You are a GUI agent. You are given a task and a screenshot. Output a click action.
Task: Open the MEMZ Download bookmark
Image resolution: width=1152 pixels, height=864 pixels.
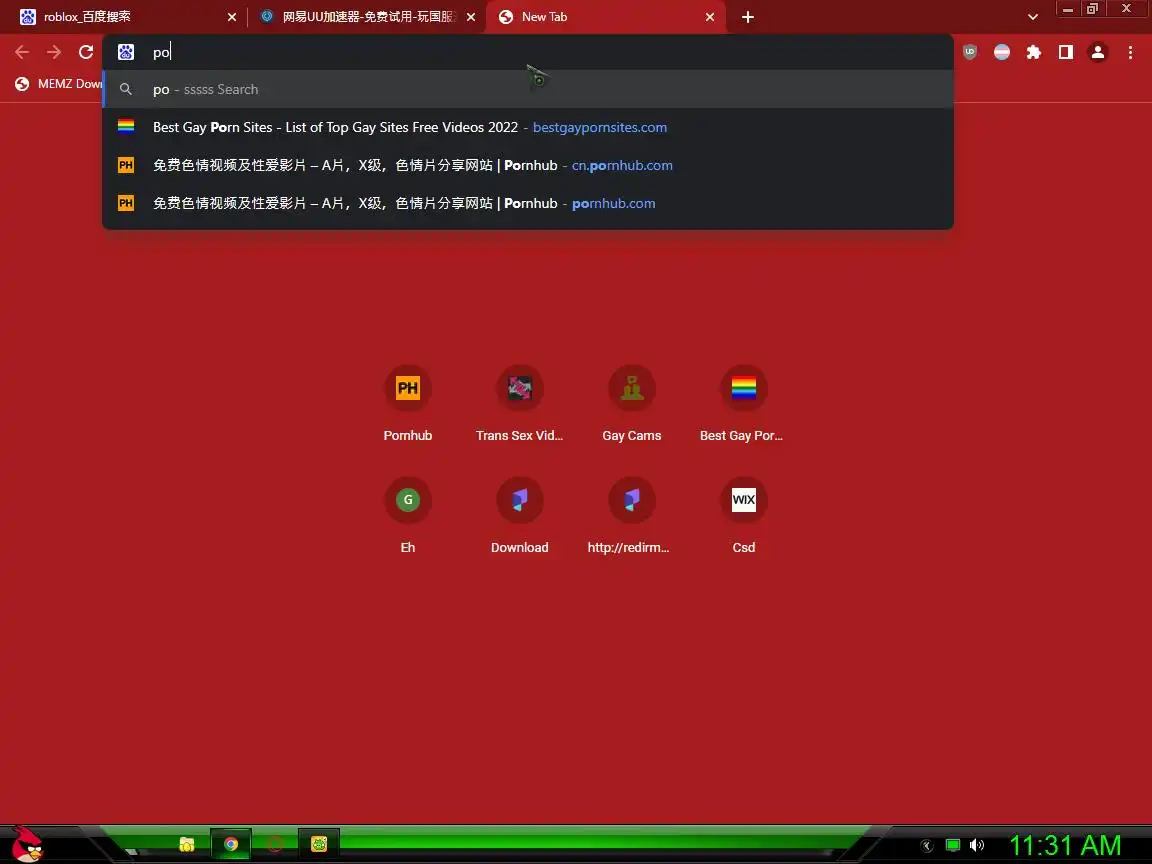pyautogui.click(x=59, y=84)
